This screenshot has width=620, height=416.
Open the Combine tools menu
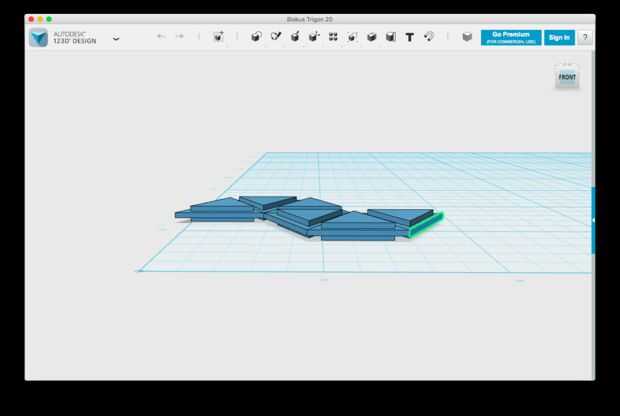pos(371,37)
